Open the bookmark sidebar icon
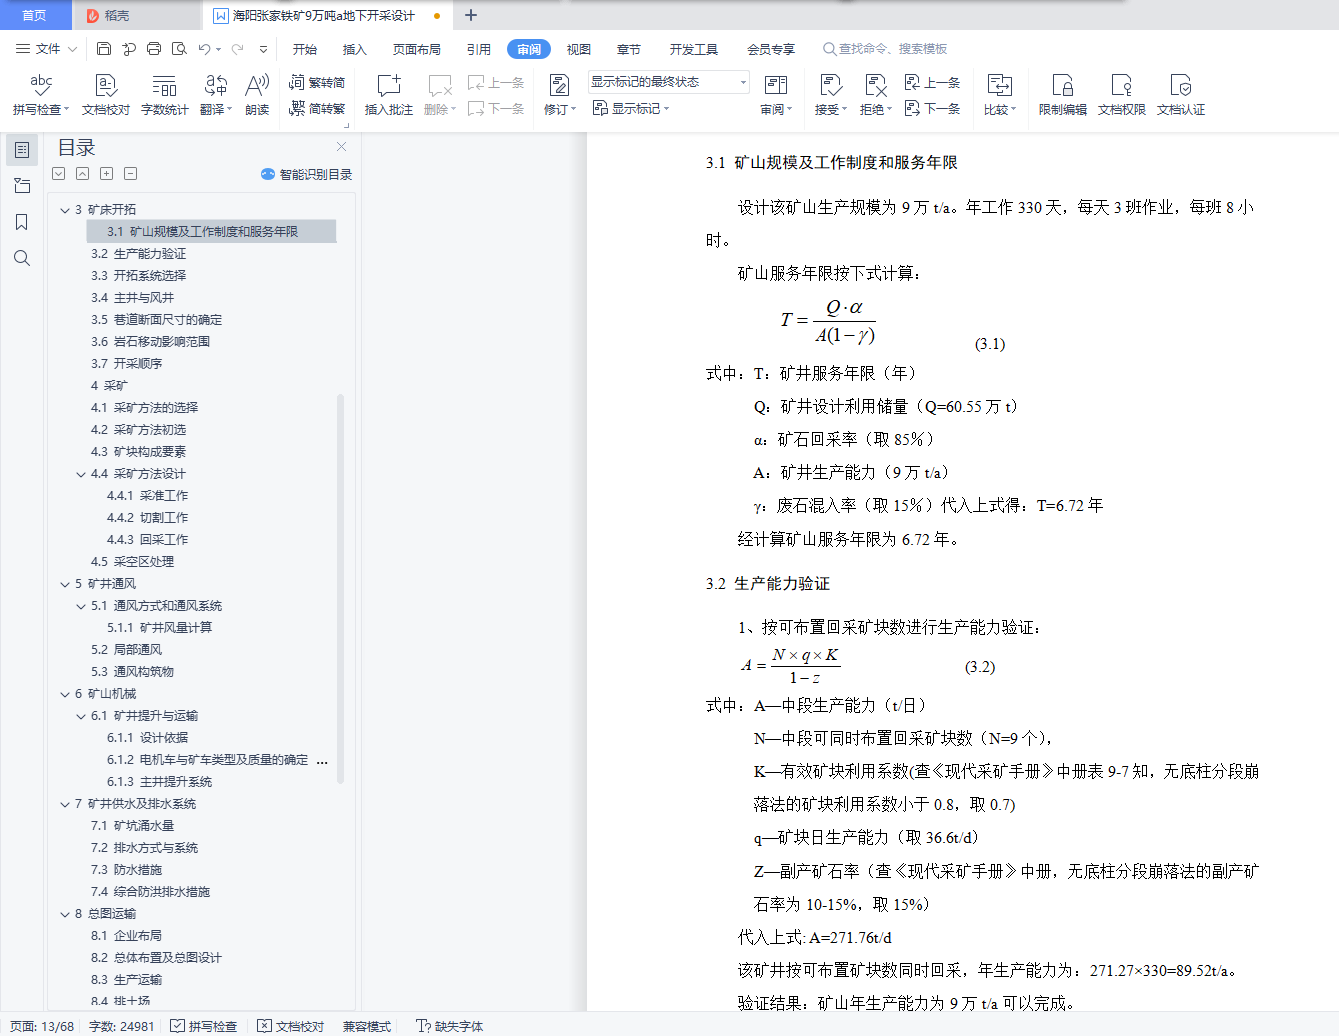Screen dimensions: 1339x1036 (x=22, y=222)
